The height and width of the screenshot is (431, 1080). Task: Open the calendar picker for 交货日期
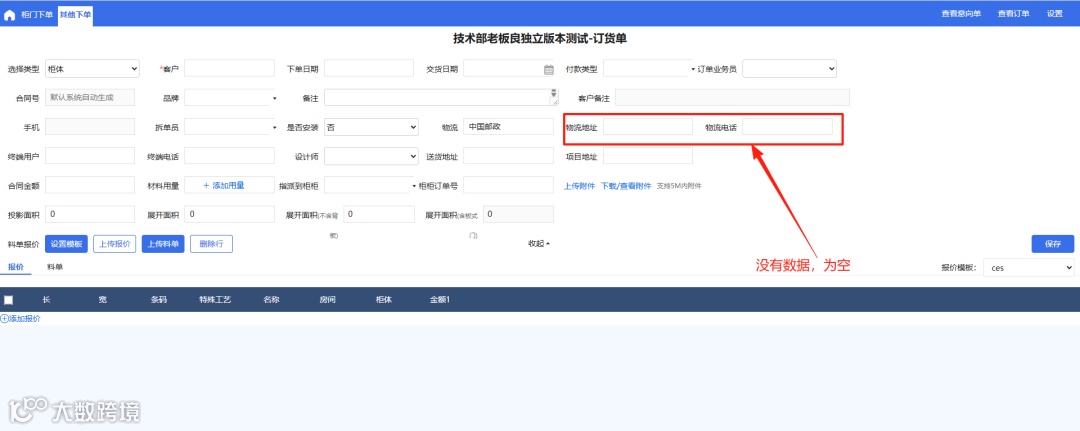pyautogui.click(x=549, y=69)
